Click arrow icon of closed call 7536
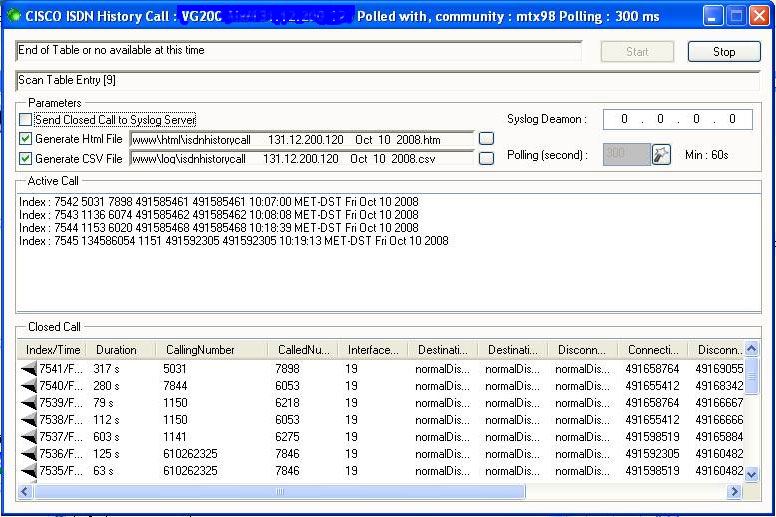 click(x=29, y=454)
